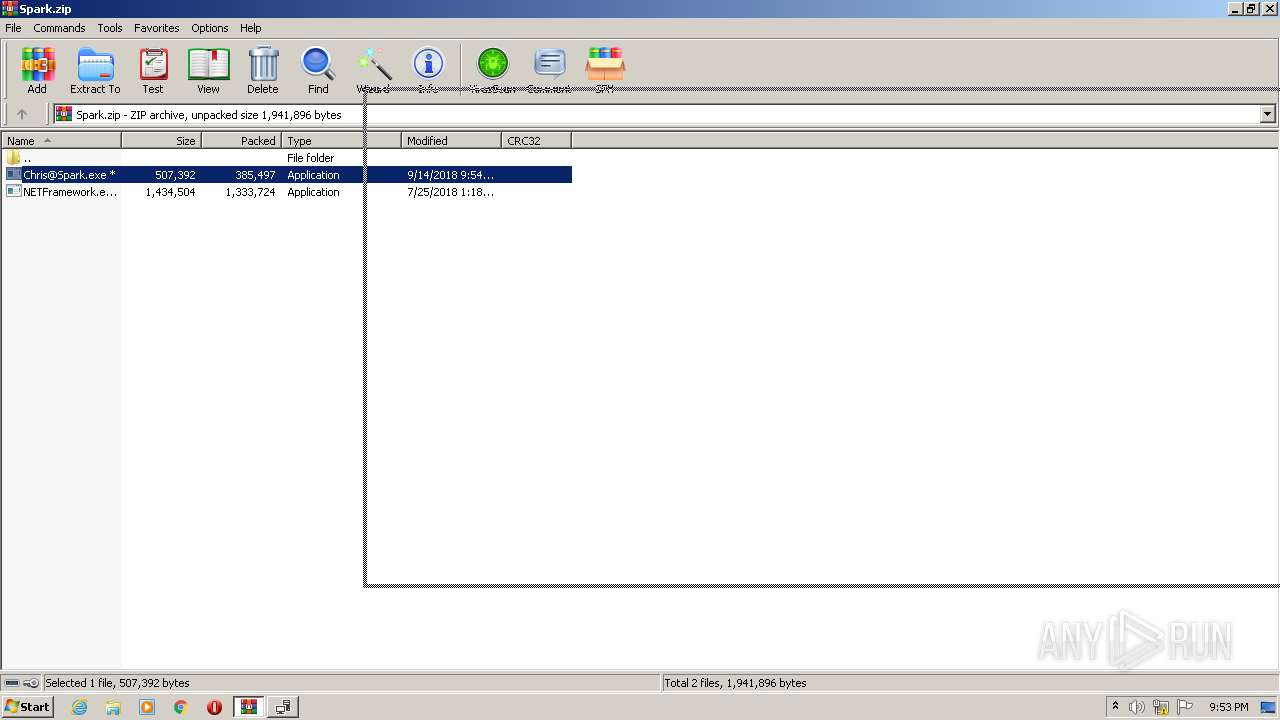Viewport: 1280px width, 720px height.
Task: Click "Total 2 files, 1,941,896 bytes" status text
Action: tap(735, 683)
